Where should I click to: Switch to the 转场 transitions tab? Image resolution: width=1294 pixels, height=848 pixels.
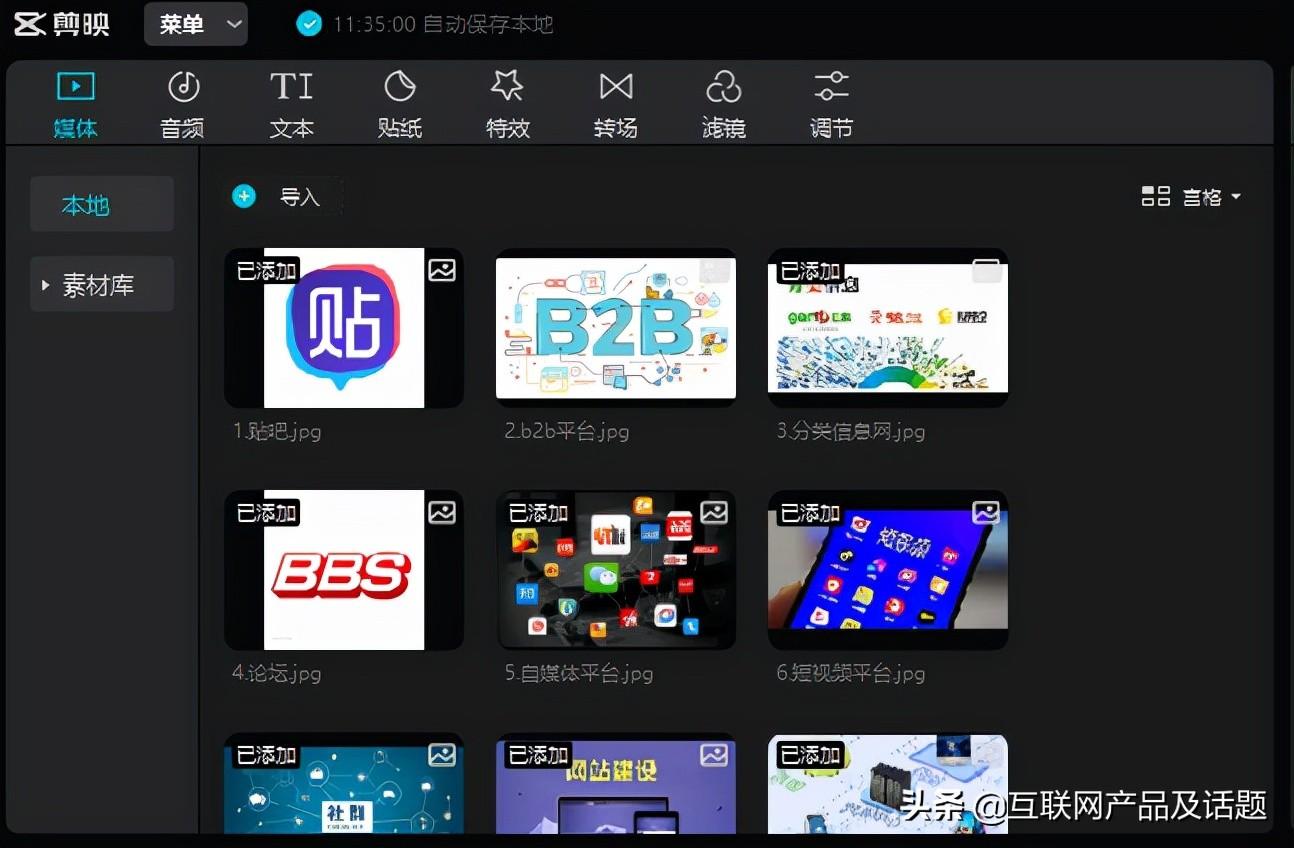[x=616, y=105]
